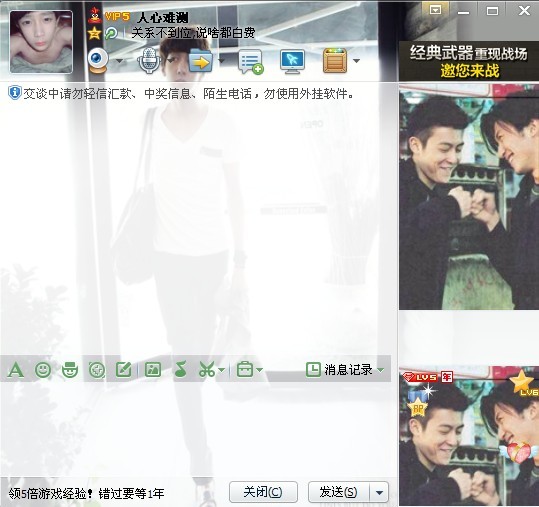Open applications box icon
The image size is (539, 507).
[335, 60]
